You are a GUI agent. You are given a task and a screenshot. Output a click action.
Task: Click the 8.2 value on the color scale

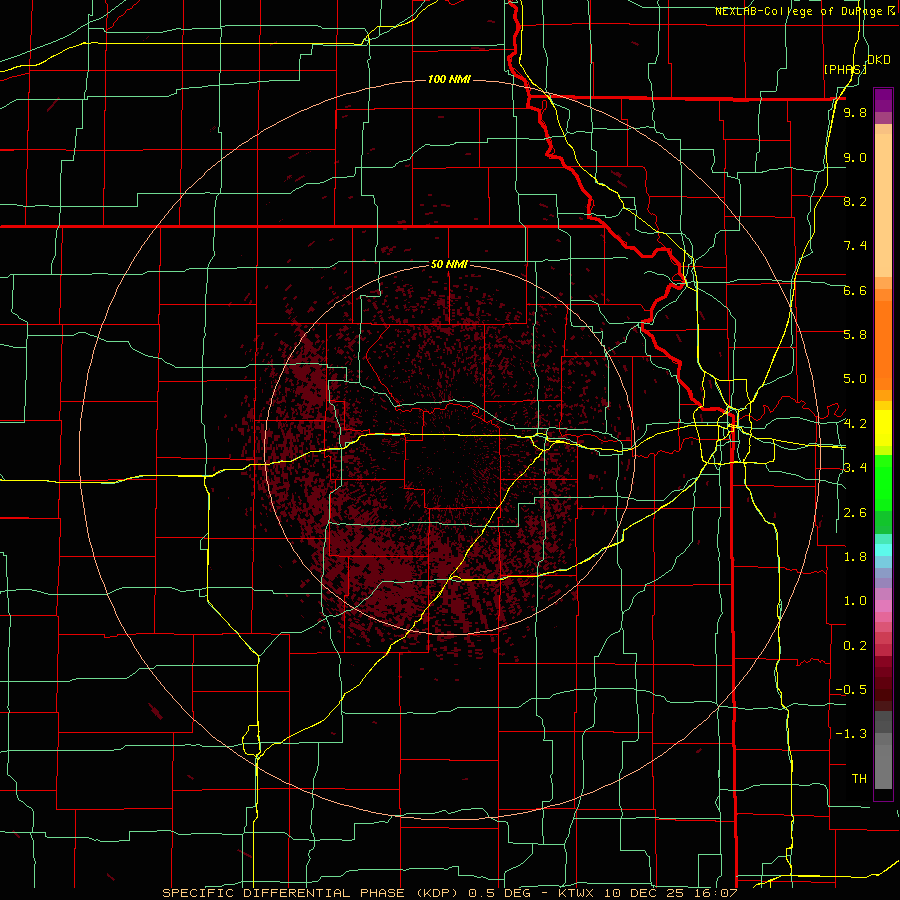[855, 201]
